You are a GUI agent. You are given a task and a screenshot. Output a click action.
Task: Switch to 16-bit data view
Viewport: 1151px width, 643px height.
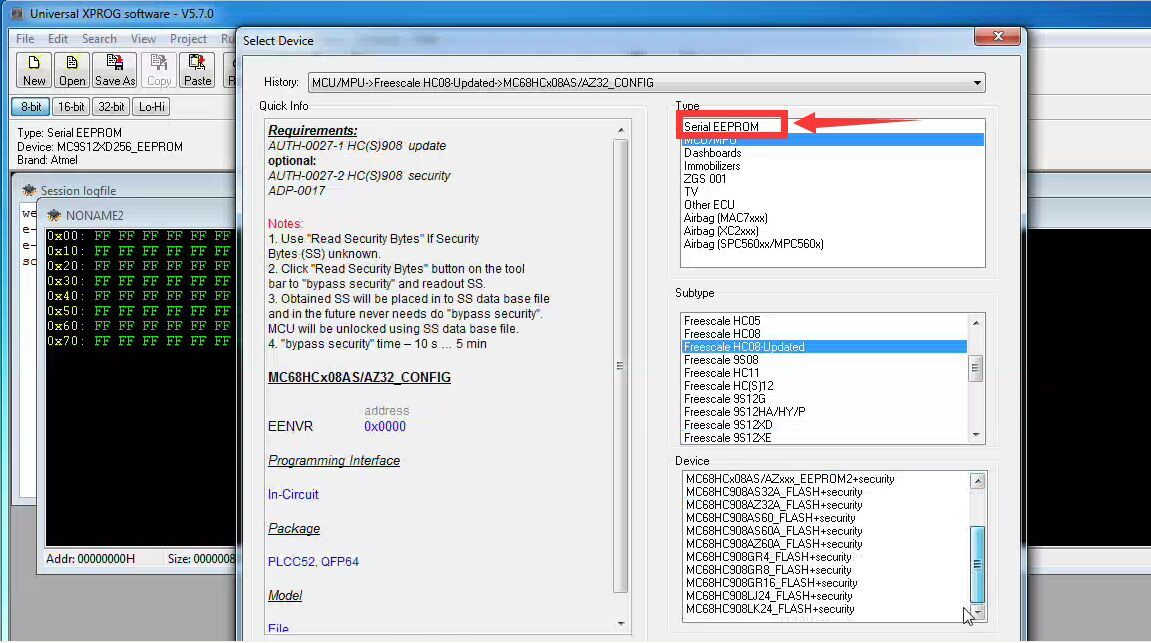(x=71, y=107)
